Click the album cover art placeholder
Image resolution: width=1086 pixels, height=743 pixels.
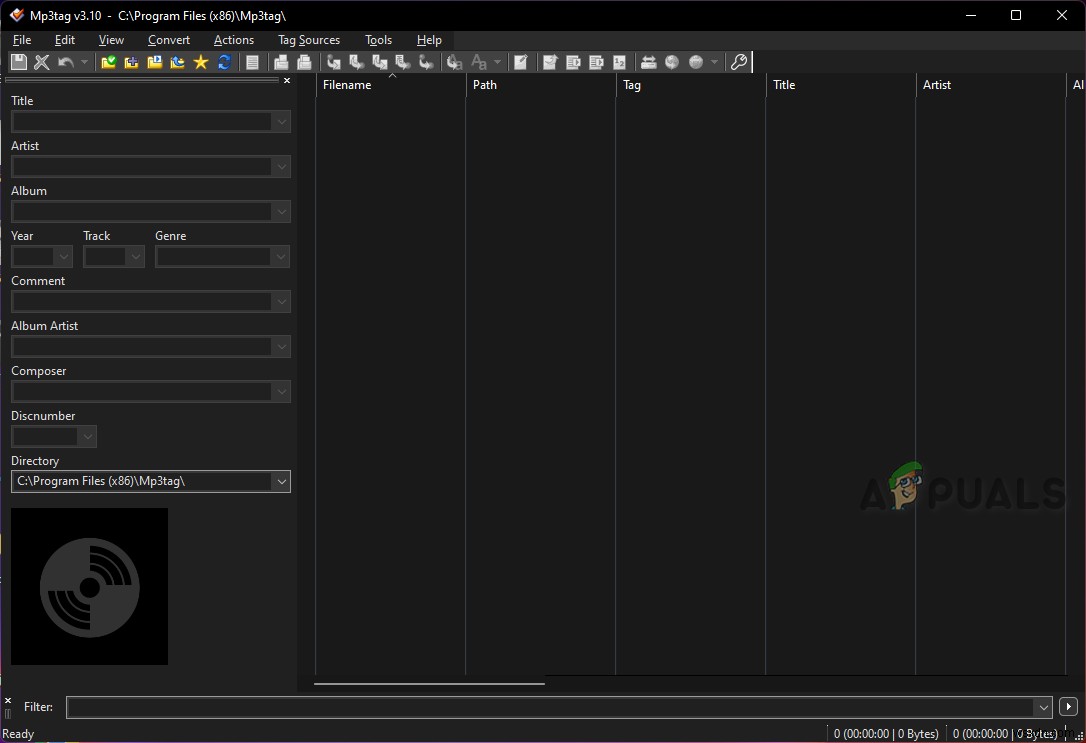point(90,586)
